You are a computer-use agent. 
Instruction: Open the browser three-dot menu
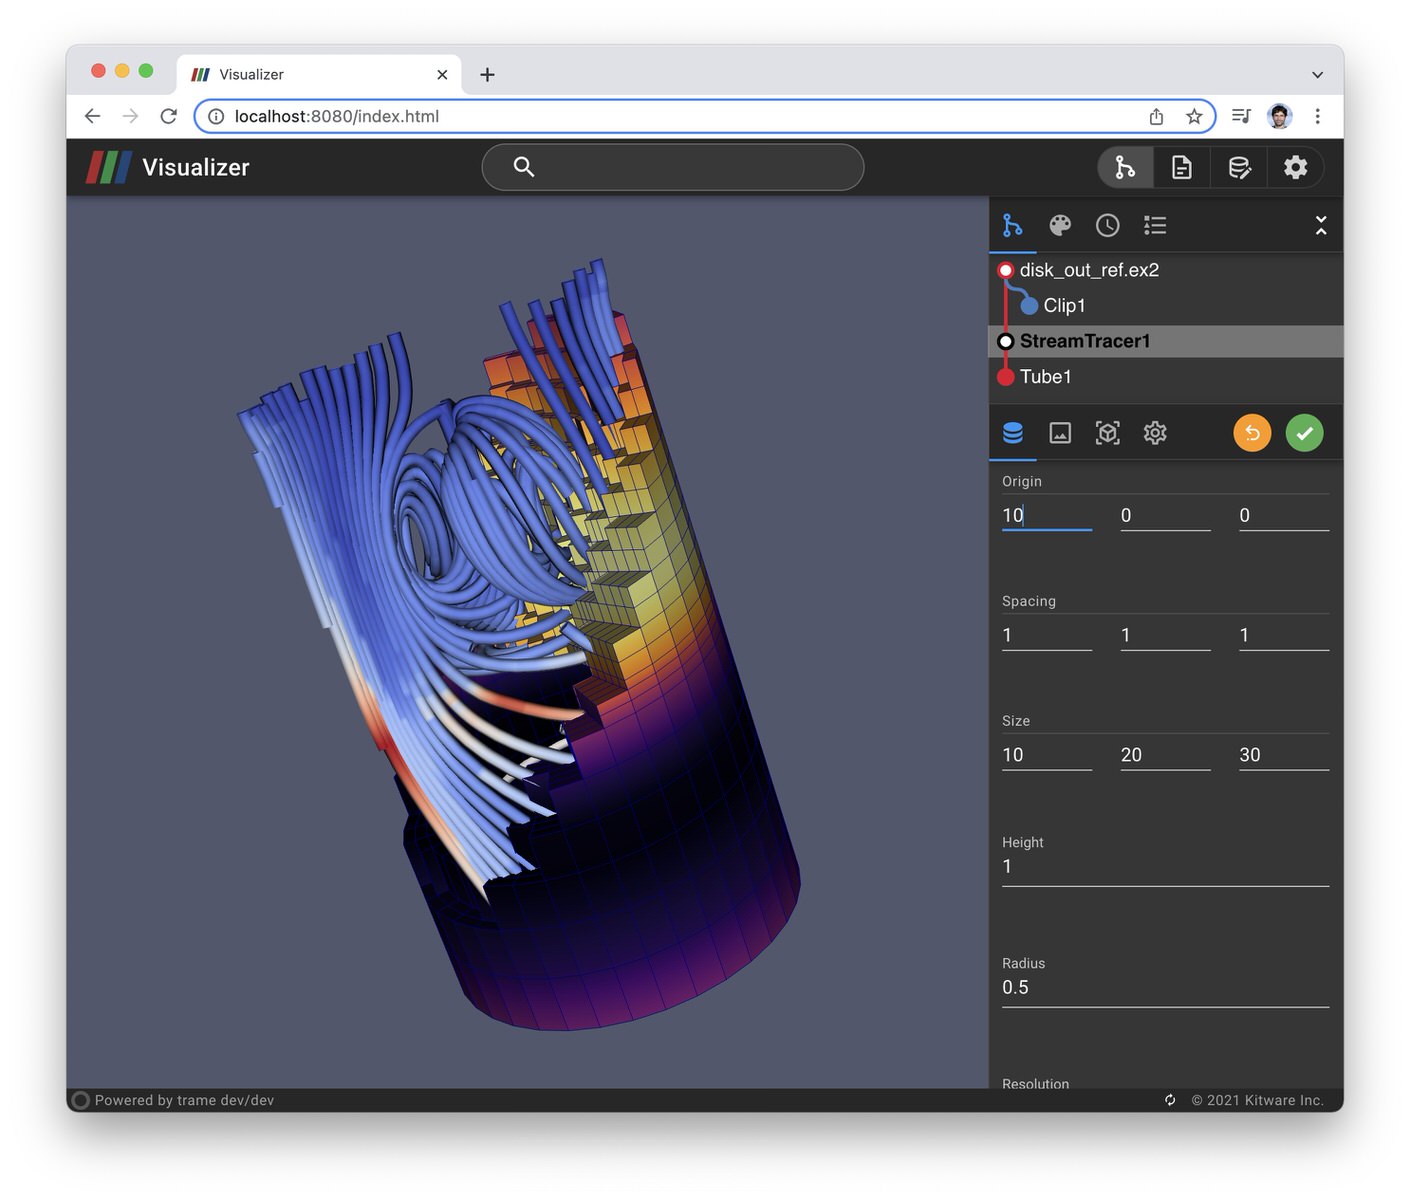pos(1318,116)
